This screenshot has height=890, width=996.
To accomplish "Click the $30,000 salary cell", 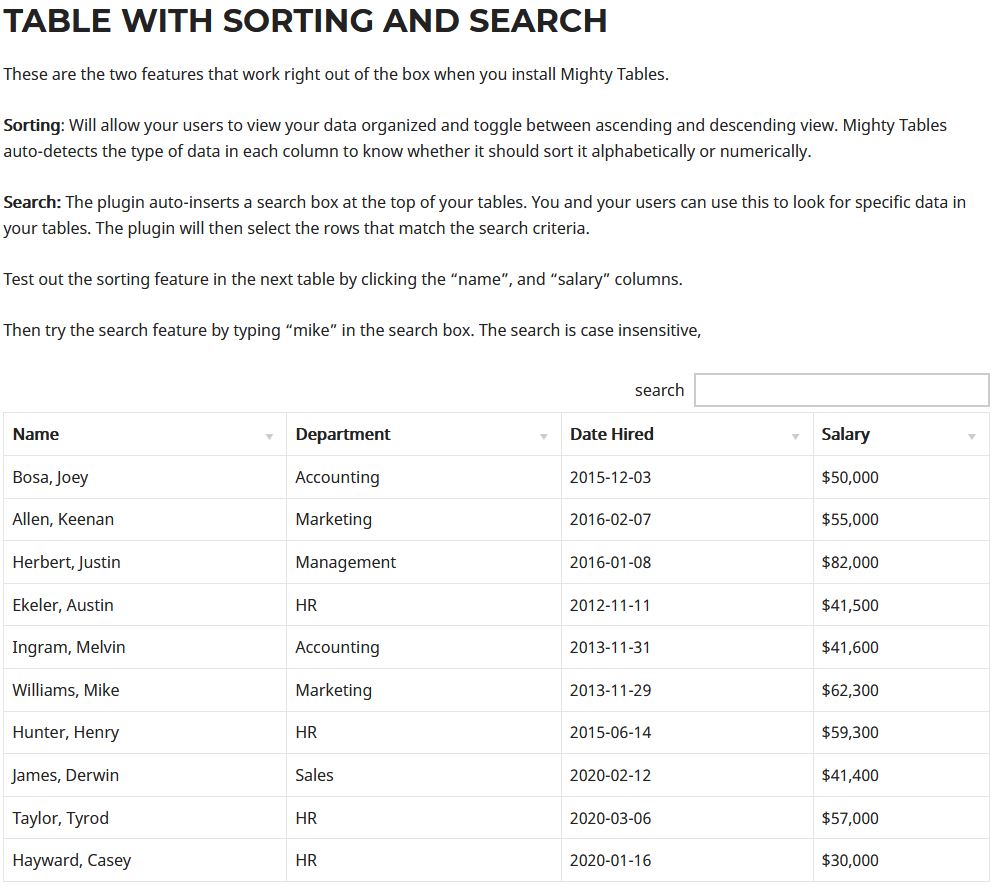I will 850,860.
